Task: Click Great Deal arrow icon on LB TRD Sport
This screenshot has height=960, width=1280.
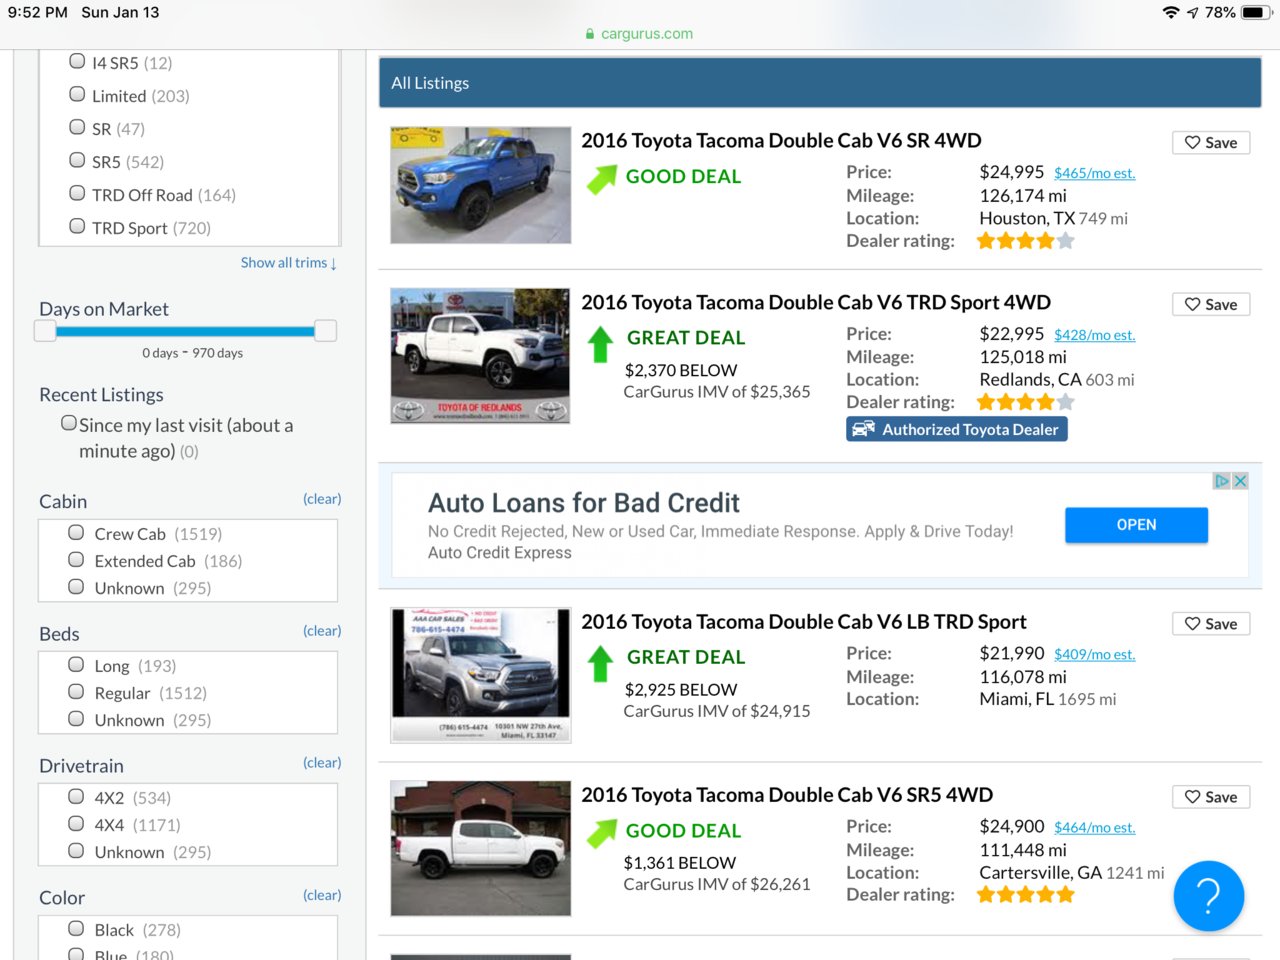Action: tap(600, 663)
